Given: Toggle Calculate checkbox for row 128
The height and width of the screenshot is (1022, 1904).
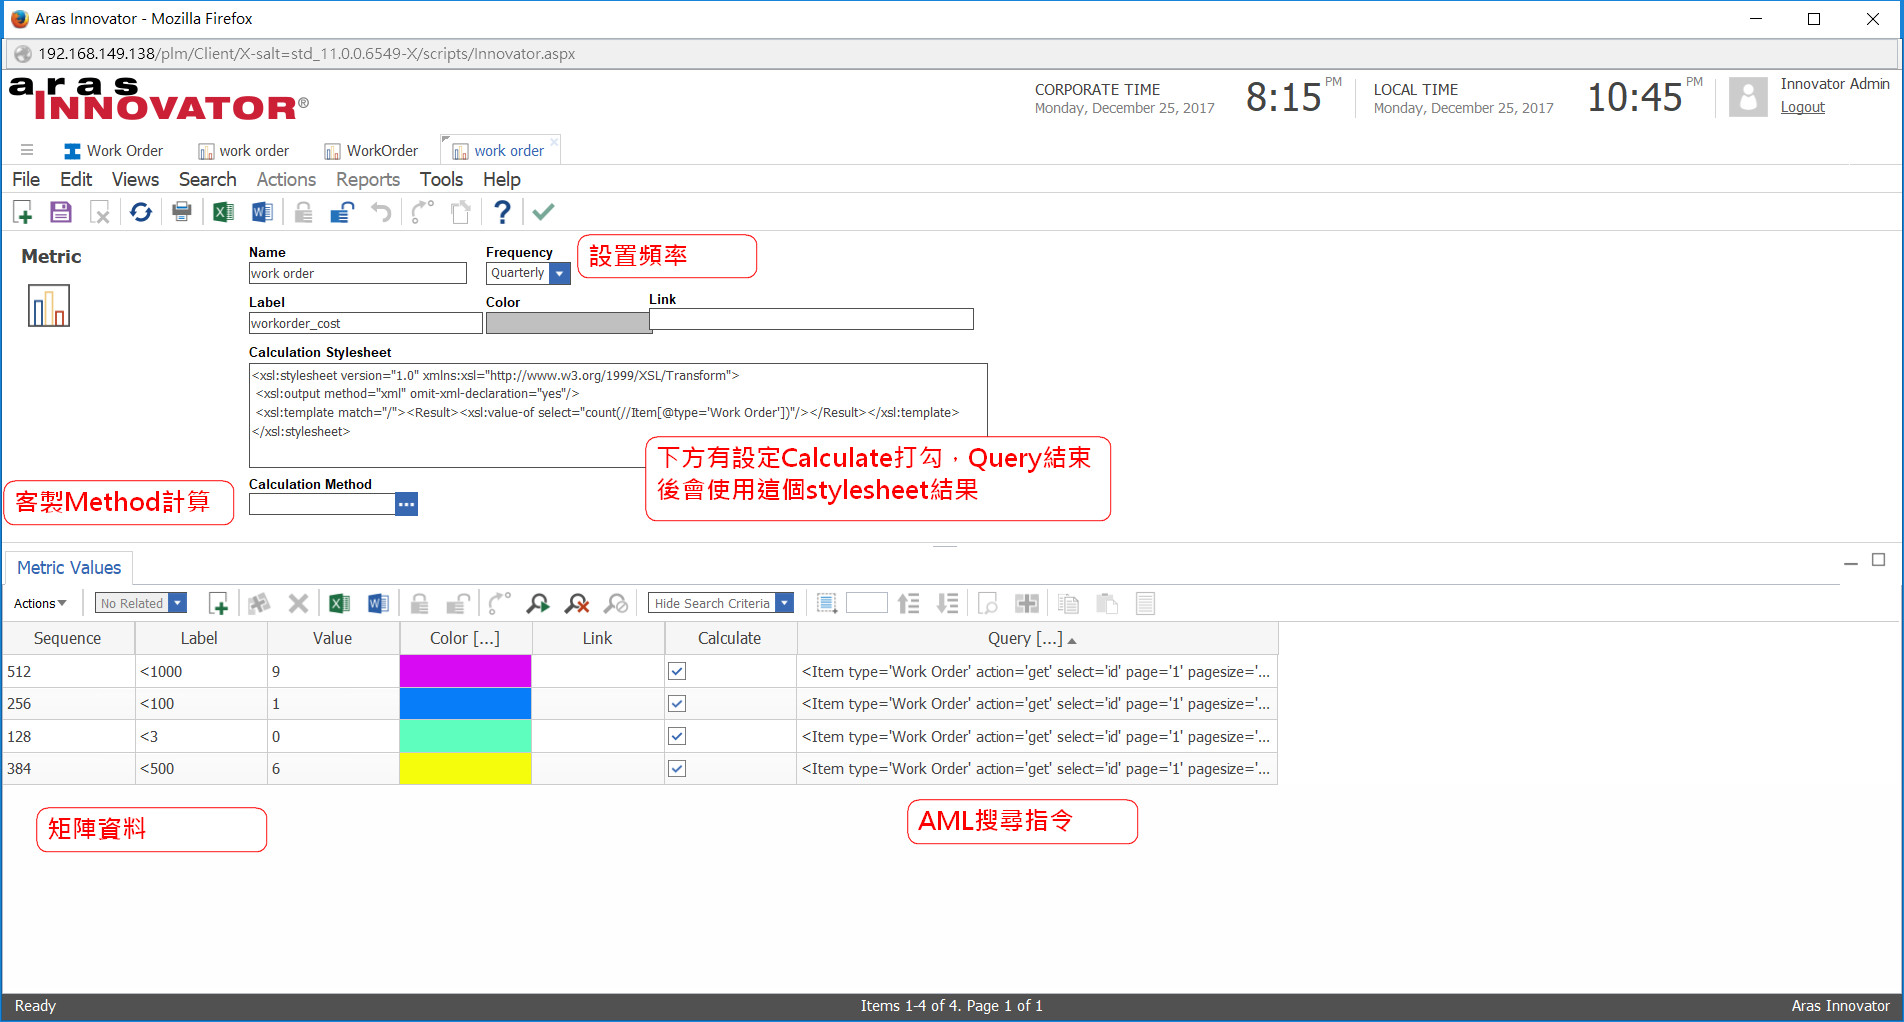Looking at the screenshot, I should click(677, 737).
